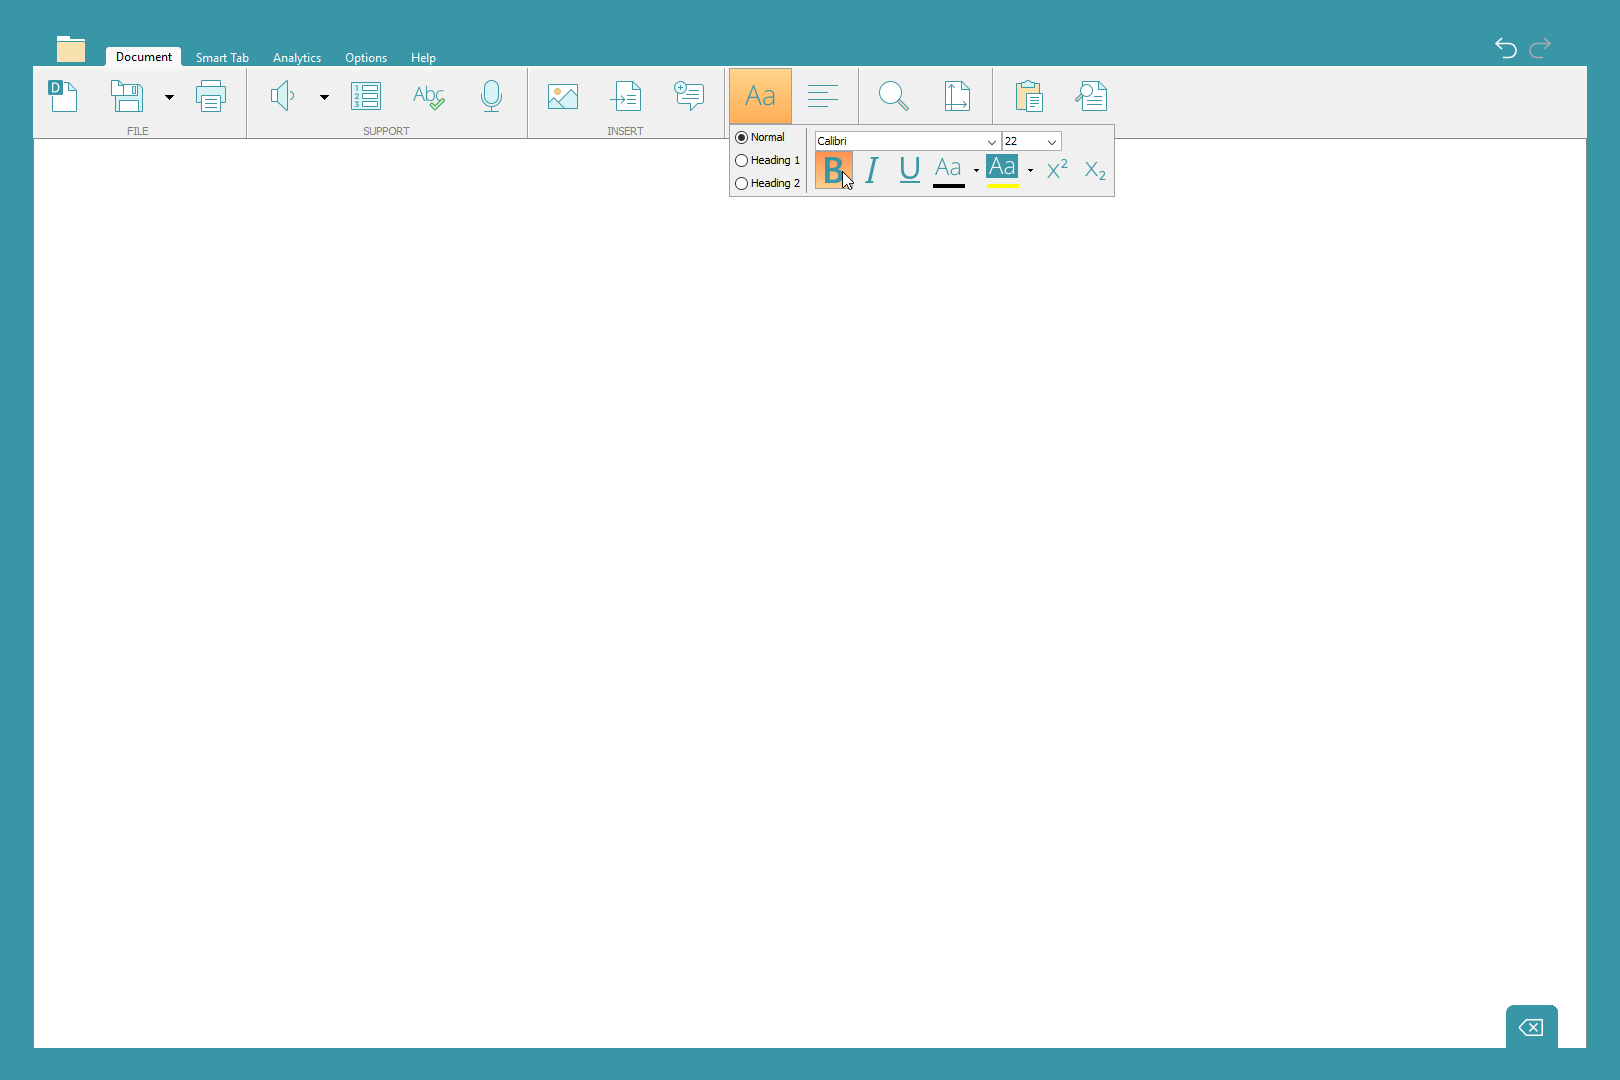The width and height of the screenshot is (1620, 1080).
Task: Switch to the Smart Tab tab
Action: click(222, 58)
